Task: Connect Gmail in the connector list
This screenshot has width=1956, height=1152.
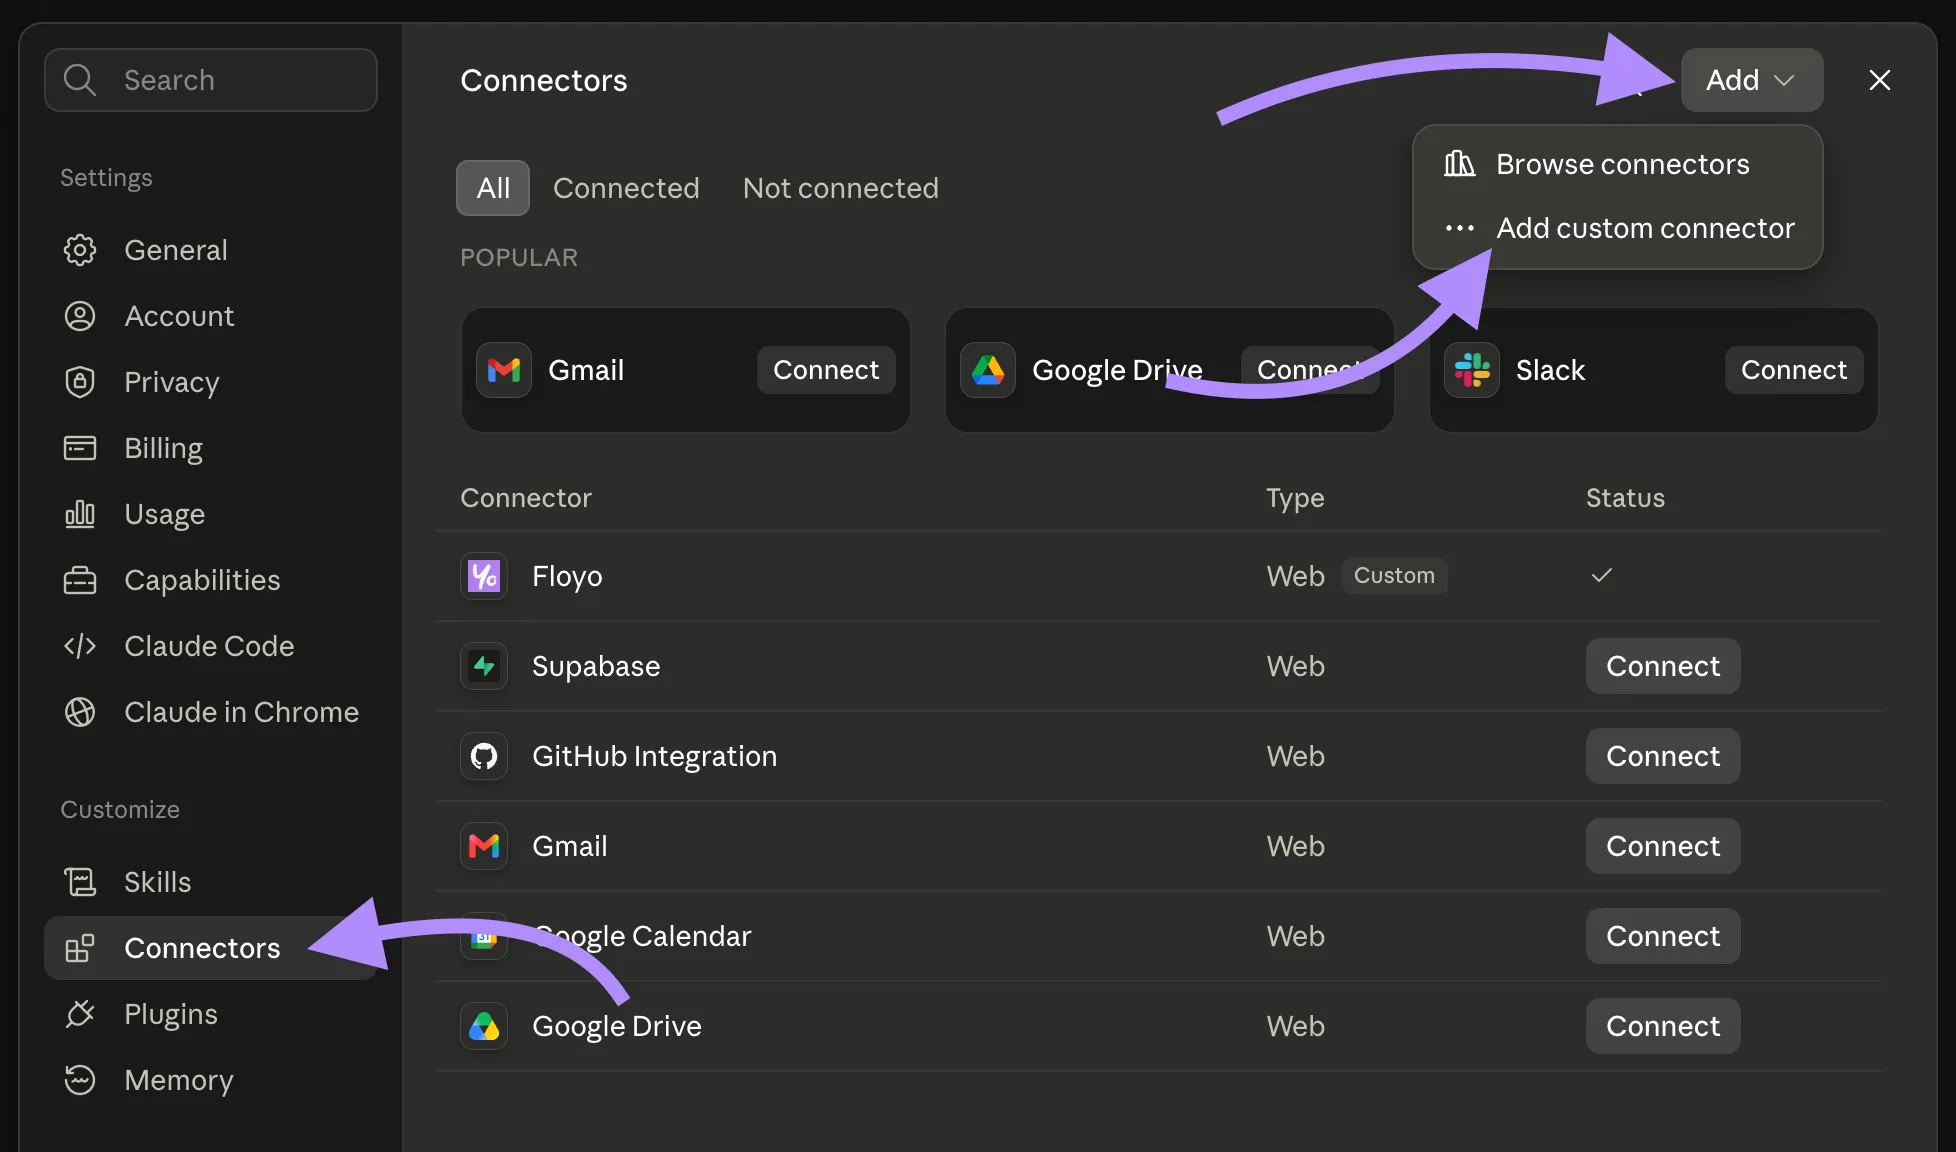Action: (x=1663, y=846)
